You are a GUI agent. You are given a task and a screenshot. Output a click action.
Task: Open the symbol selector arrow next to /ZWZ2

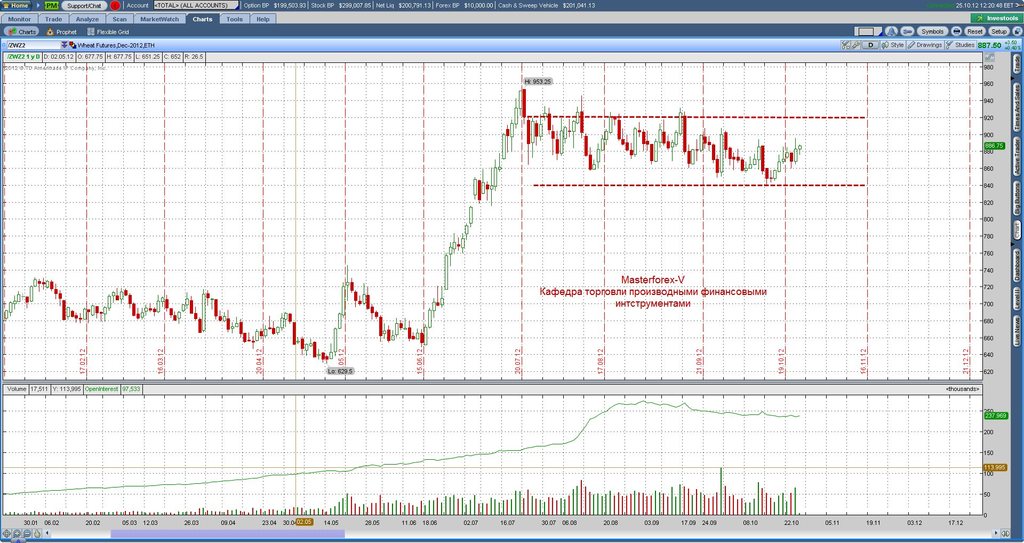tap(64, 45)
